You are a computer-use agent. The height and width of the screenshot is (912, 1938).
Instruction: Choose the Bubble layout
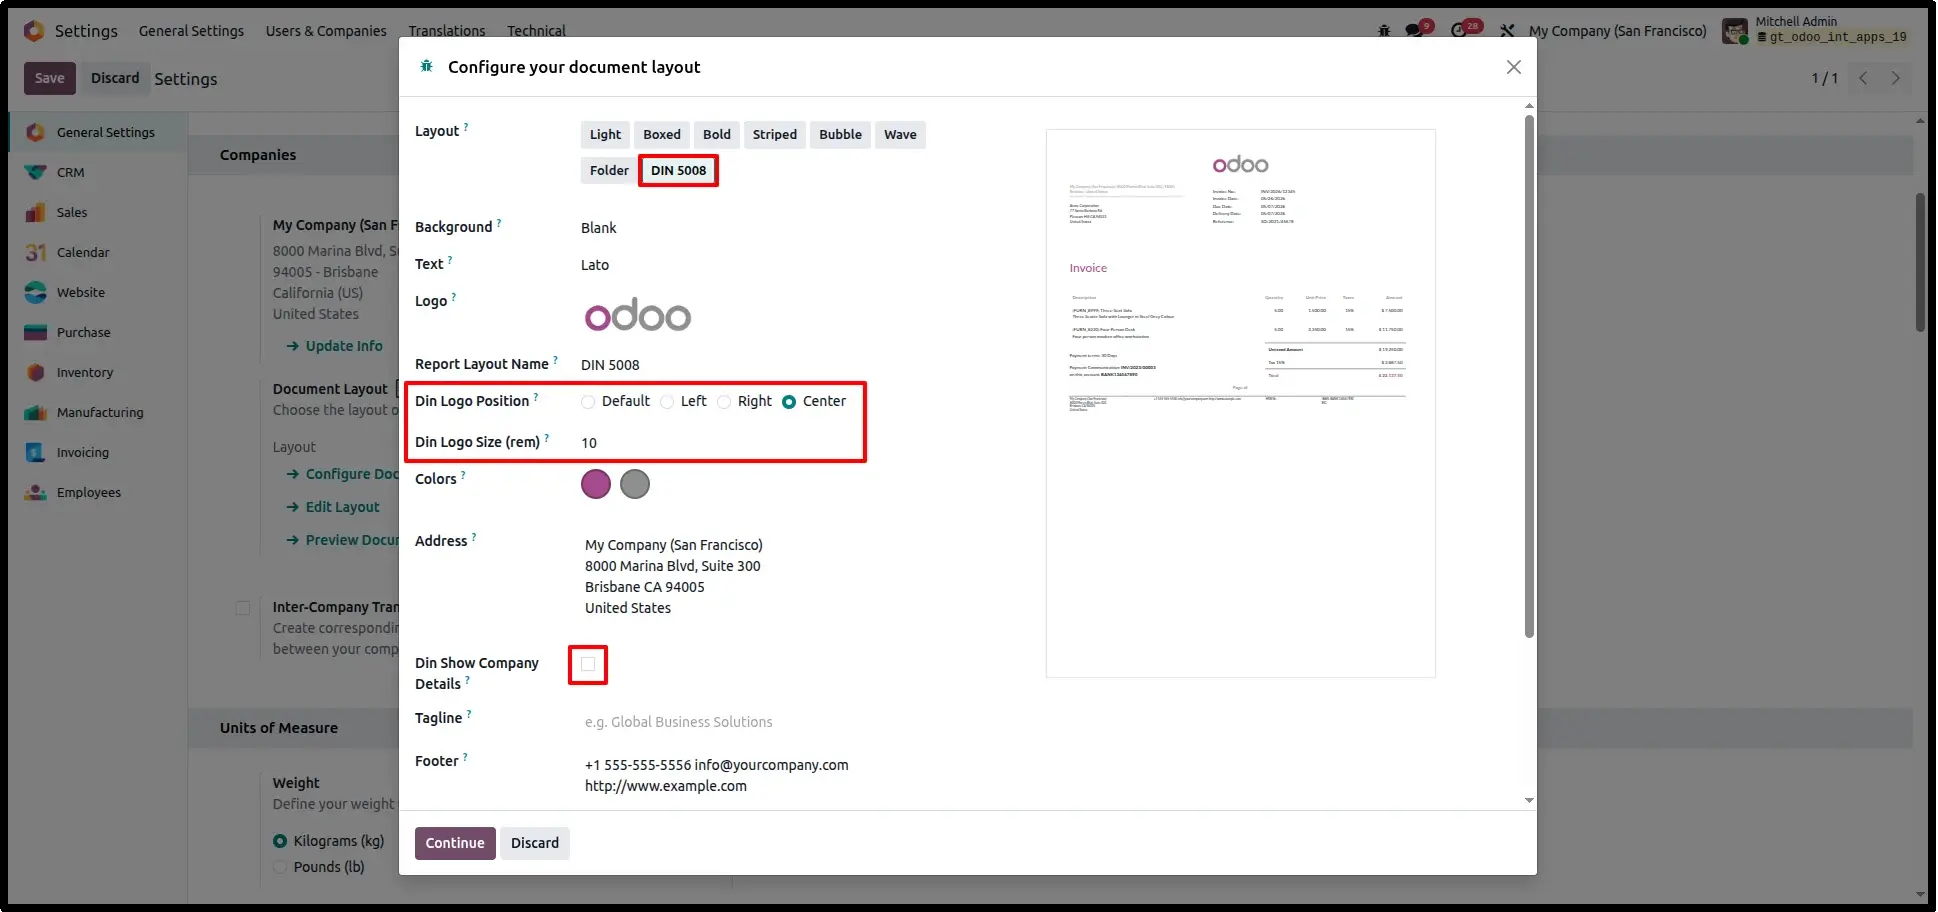pyautogui.click(x=840, y=135)
